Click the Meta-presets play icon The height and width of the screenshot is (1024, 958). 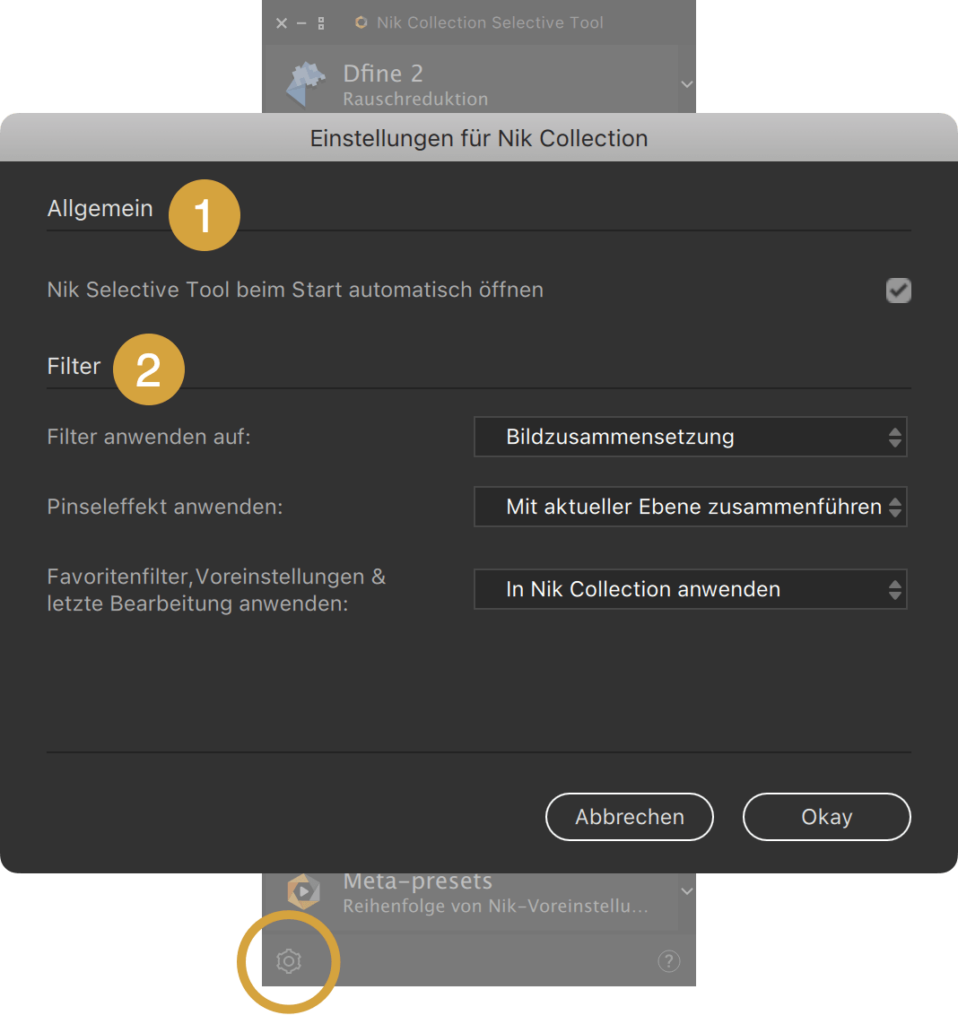tap(304, 891)
